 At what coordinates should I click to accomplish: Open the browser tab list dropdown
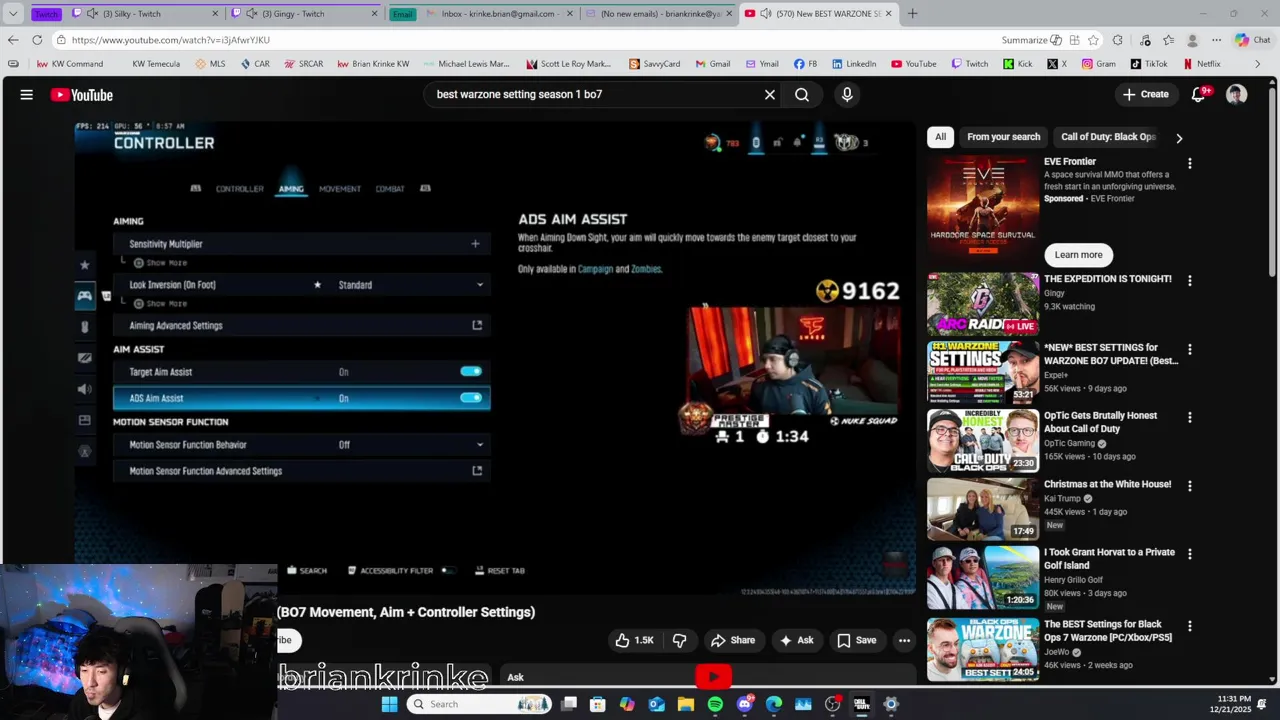[x=13, y=13]
